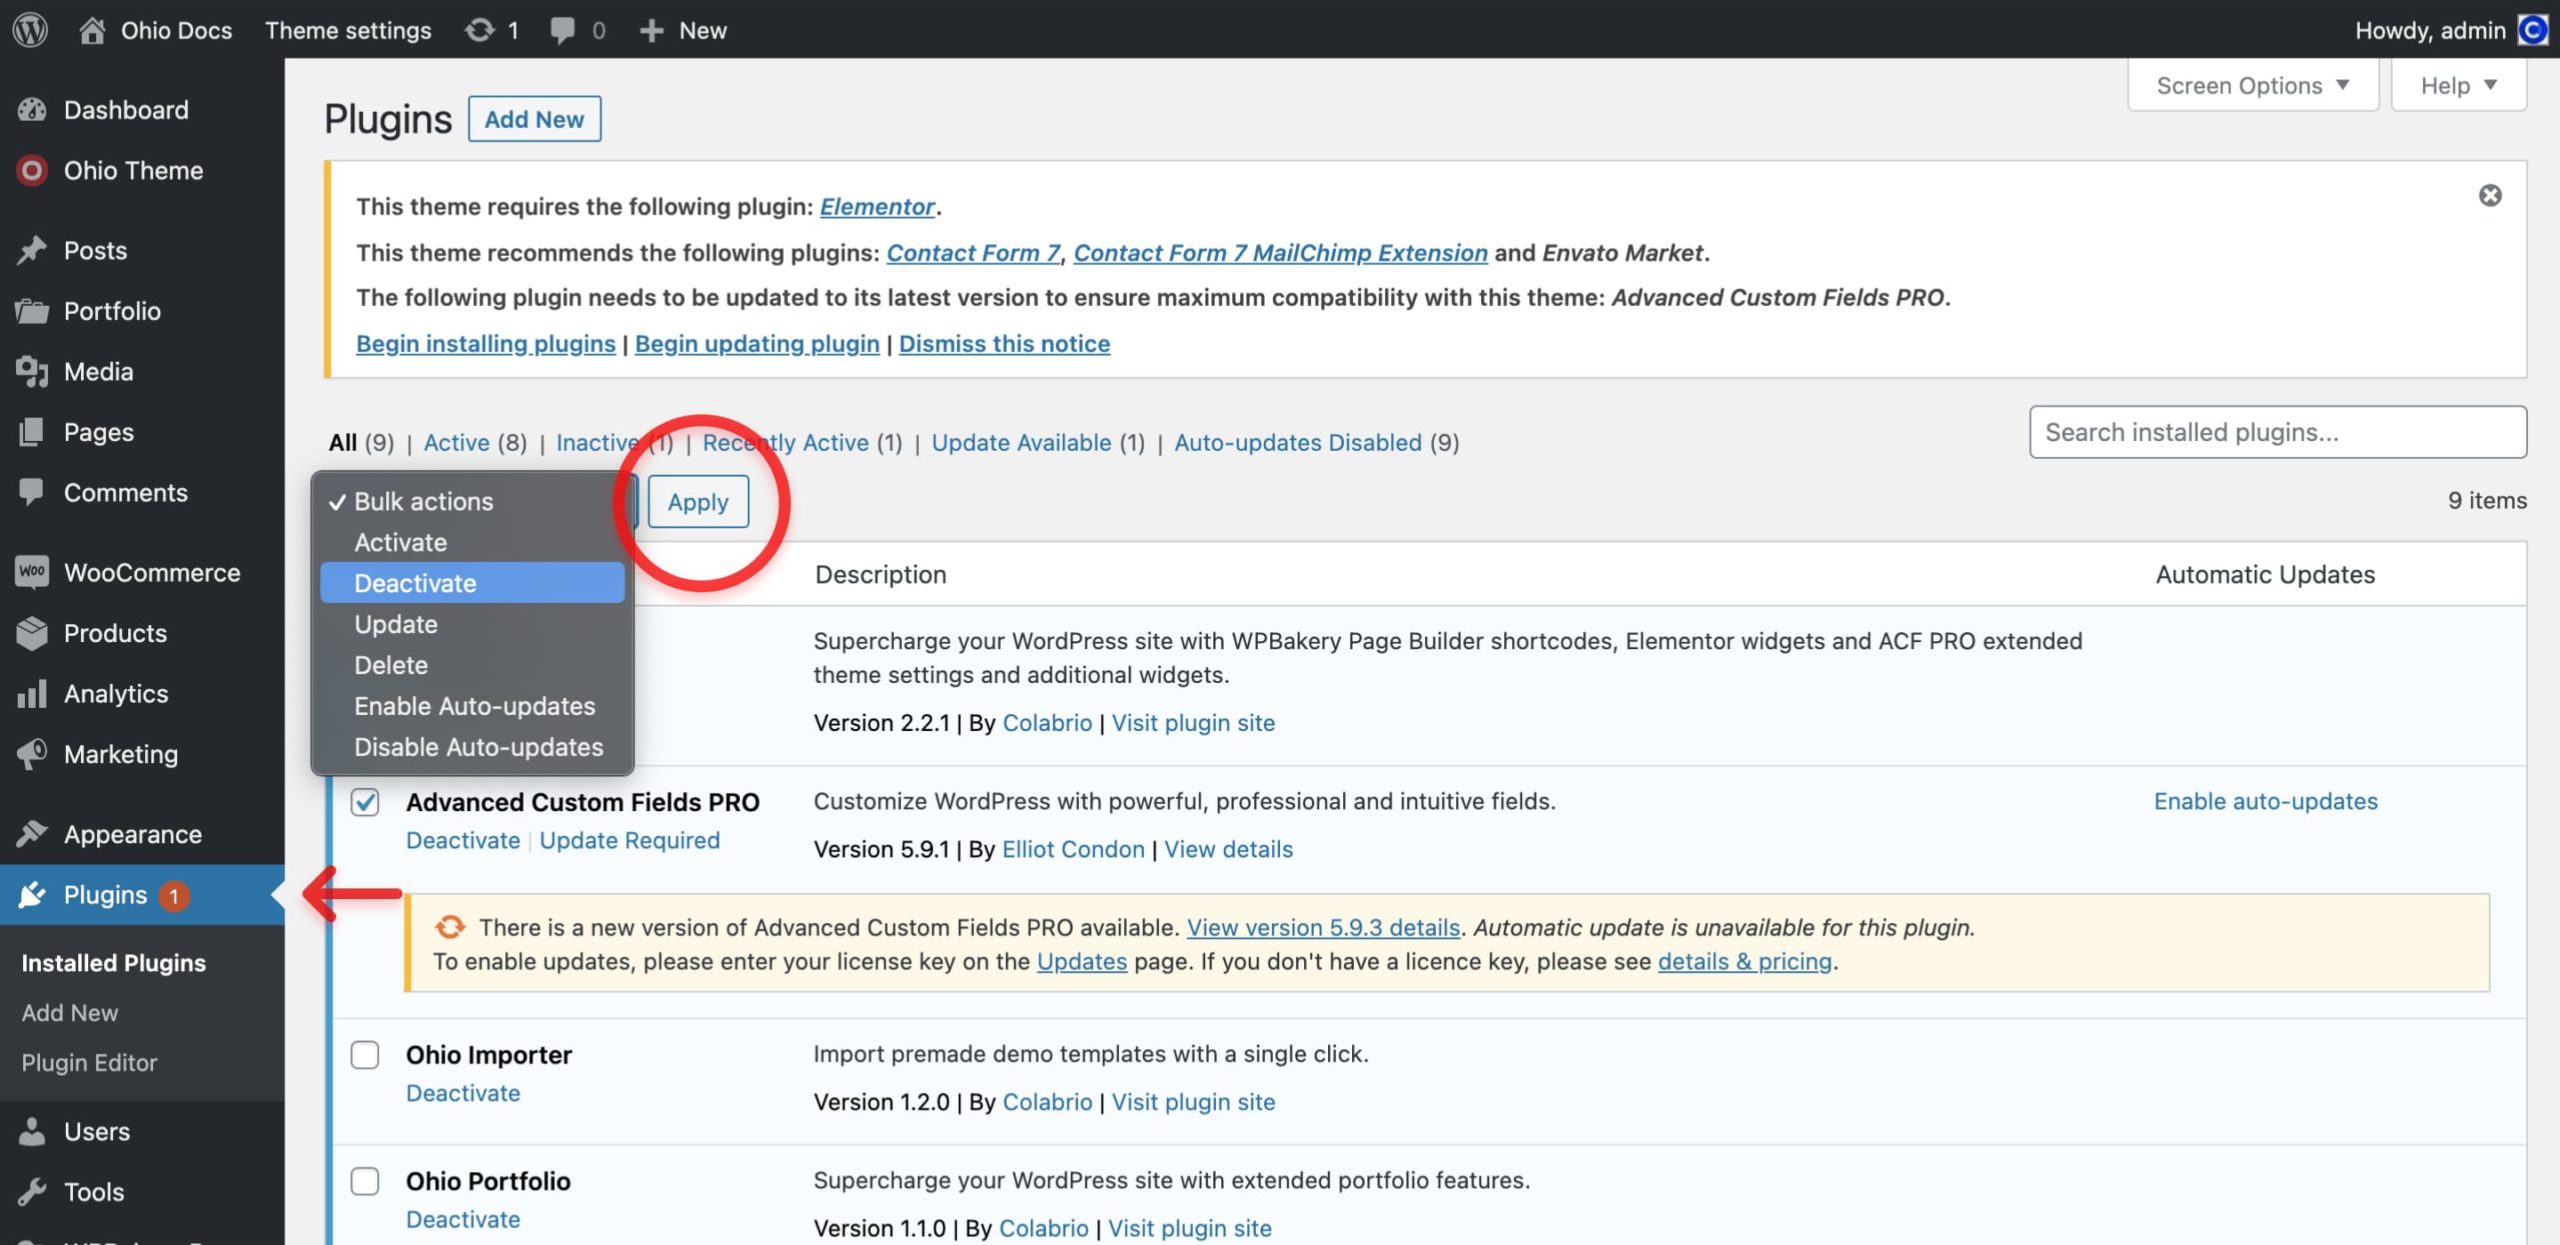Filter plugins by Active (8)
Image resolution: width=2560 pixels, height=1245 pixels.
[x=475, y=442]
